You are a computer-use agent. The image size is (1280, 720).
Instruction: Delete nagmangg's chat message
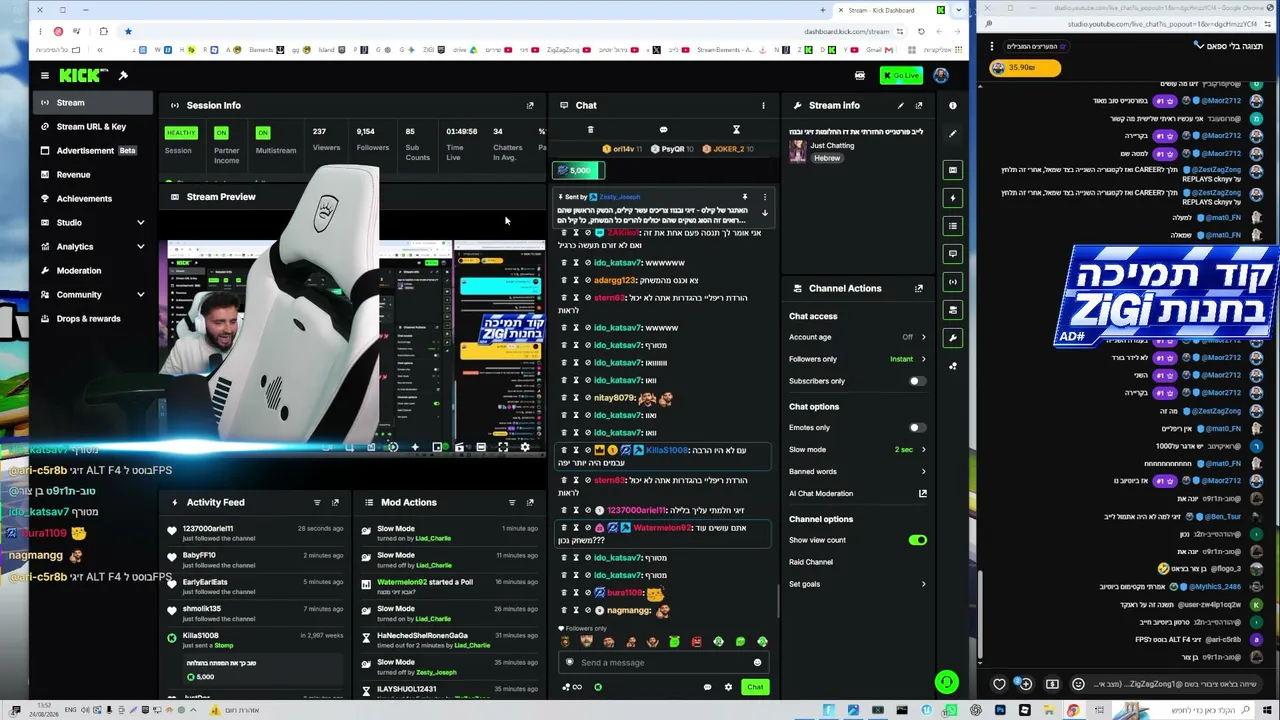coord(564,610)
